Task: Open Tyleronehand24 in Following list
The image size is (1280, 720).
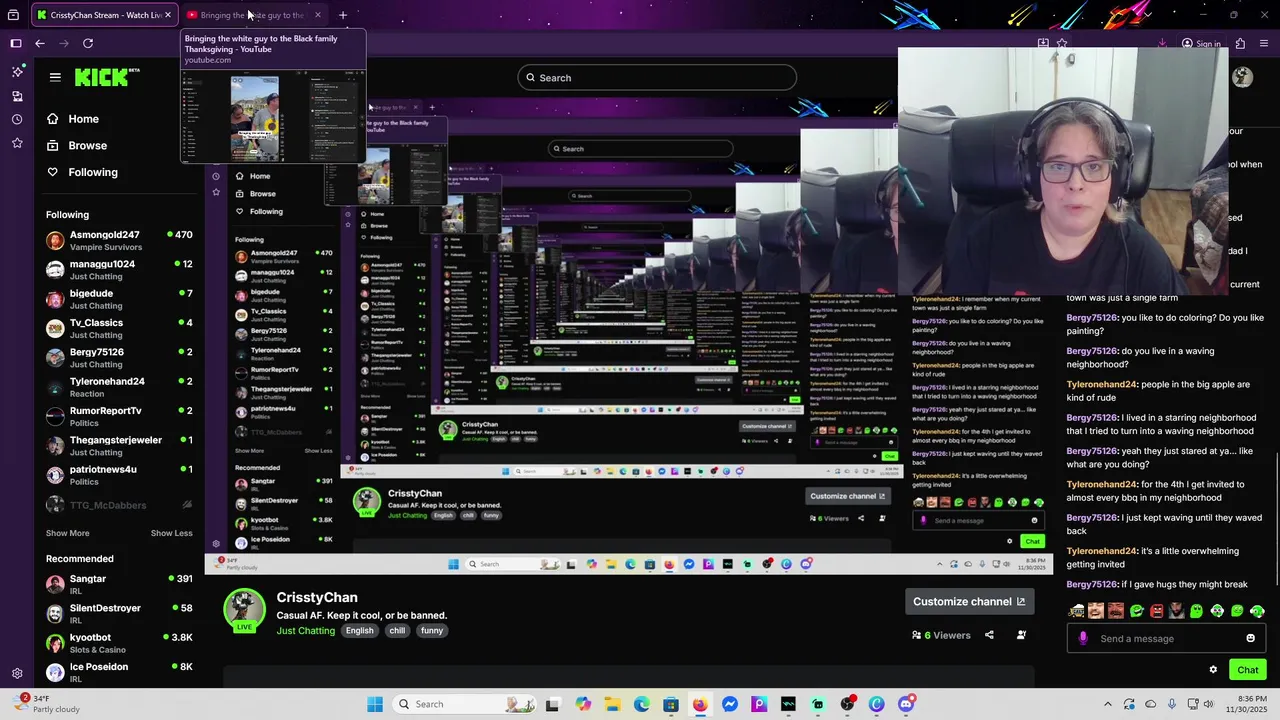Action: (x=119, y=387)
